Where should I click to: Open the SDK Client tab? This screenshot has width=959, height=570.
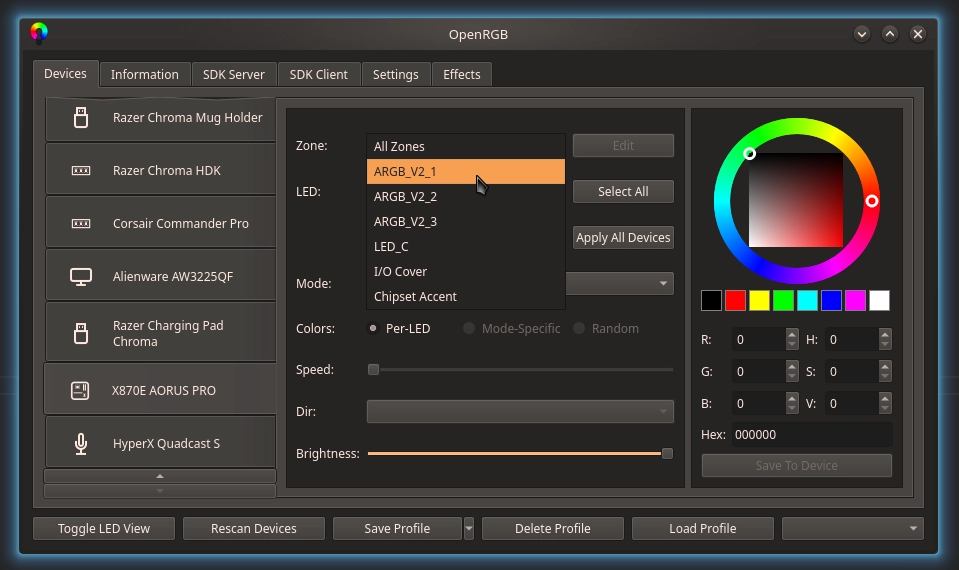(319, 75)
